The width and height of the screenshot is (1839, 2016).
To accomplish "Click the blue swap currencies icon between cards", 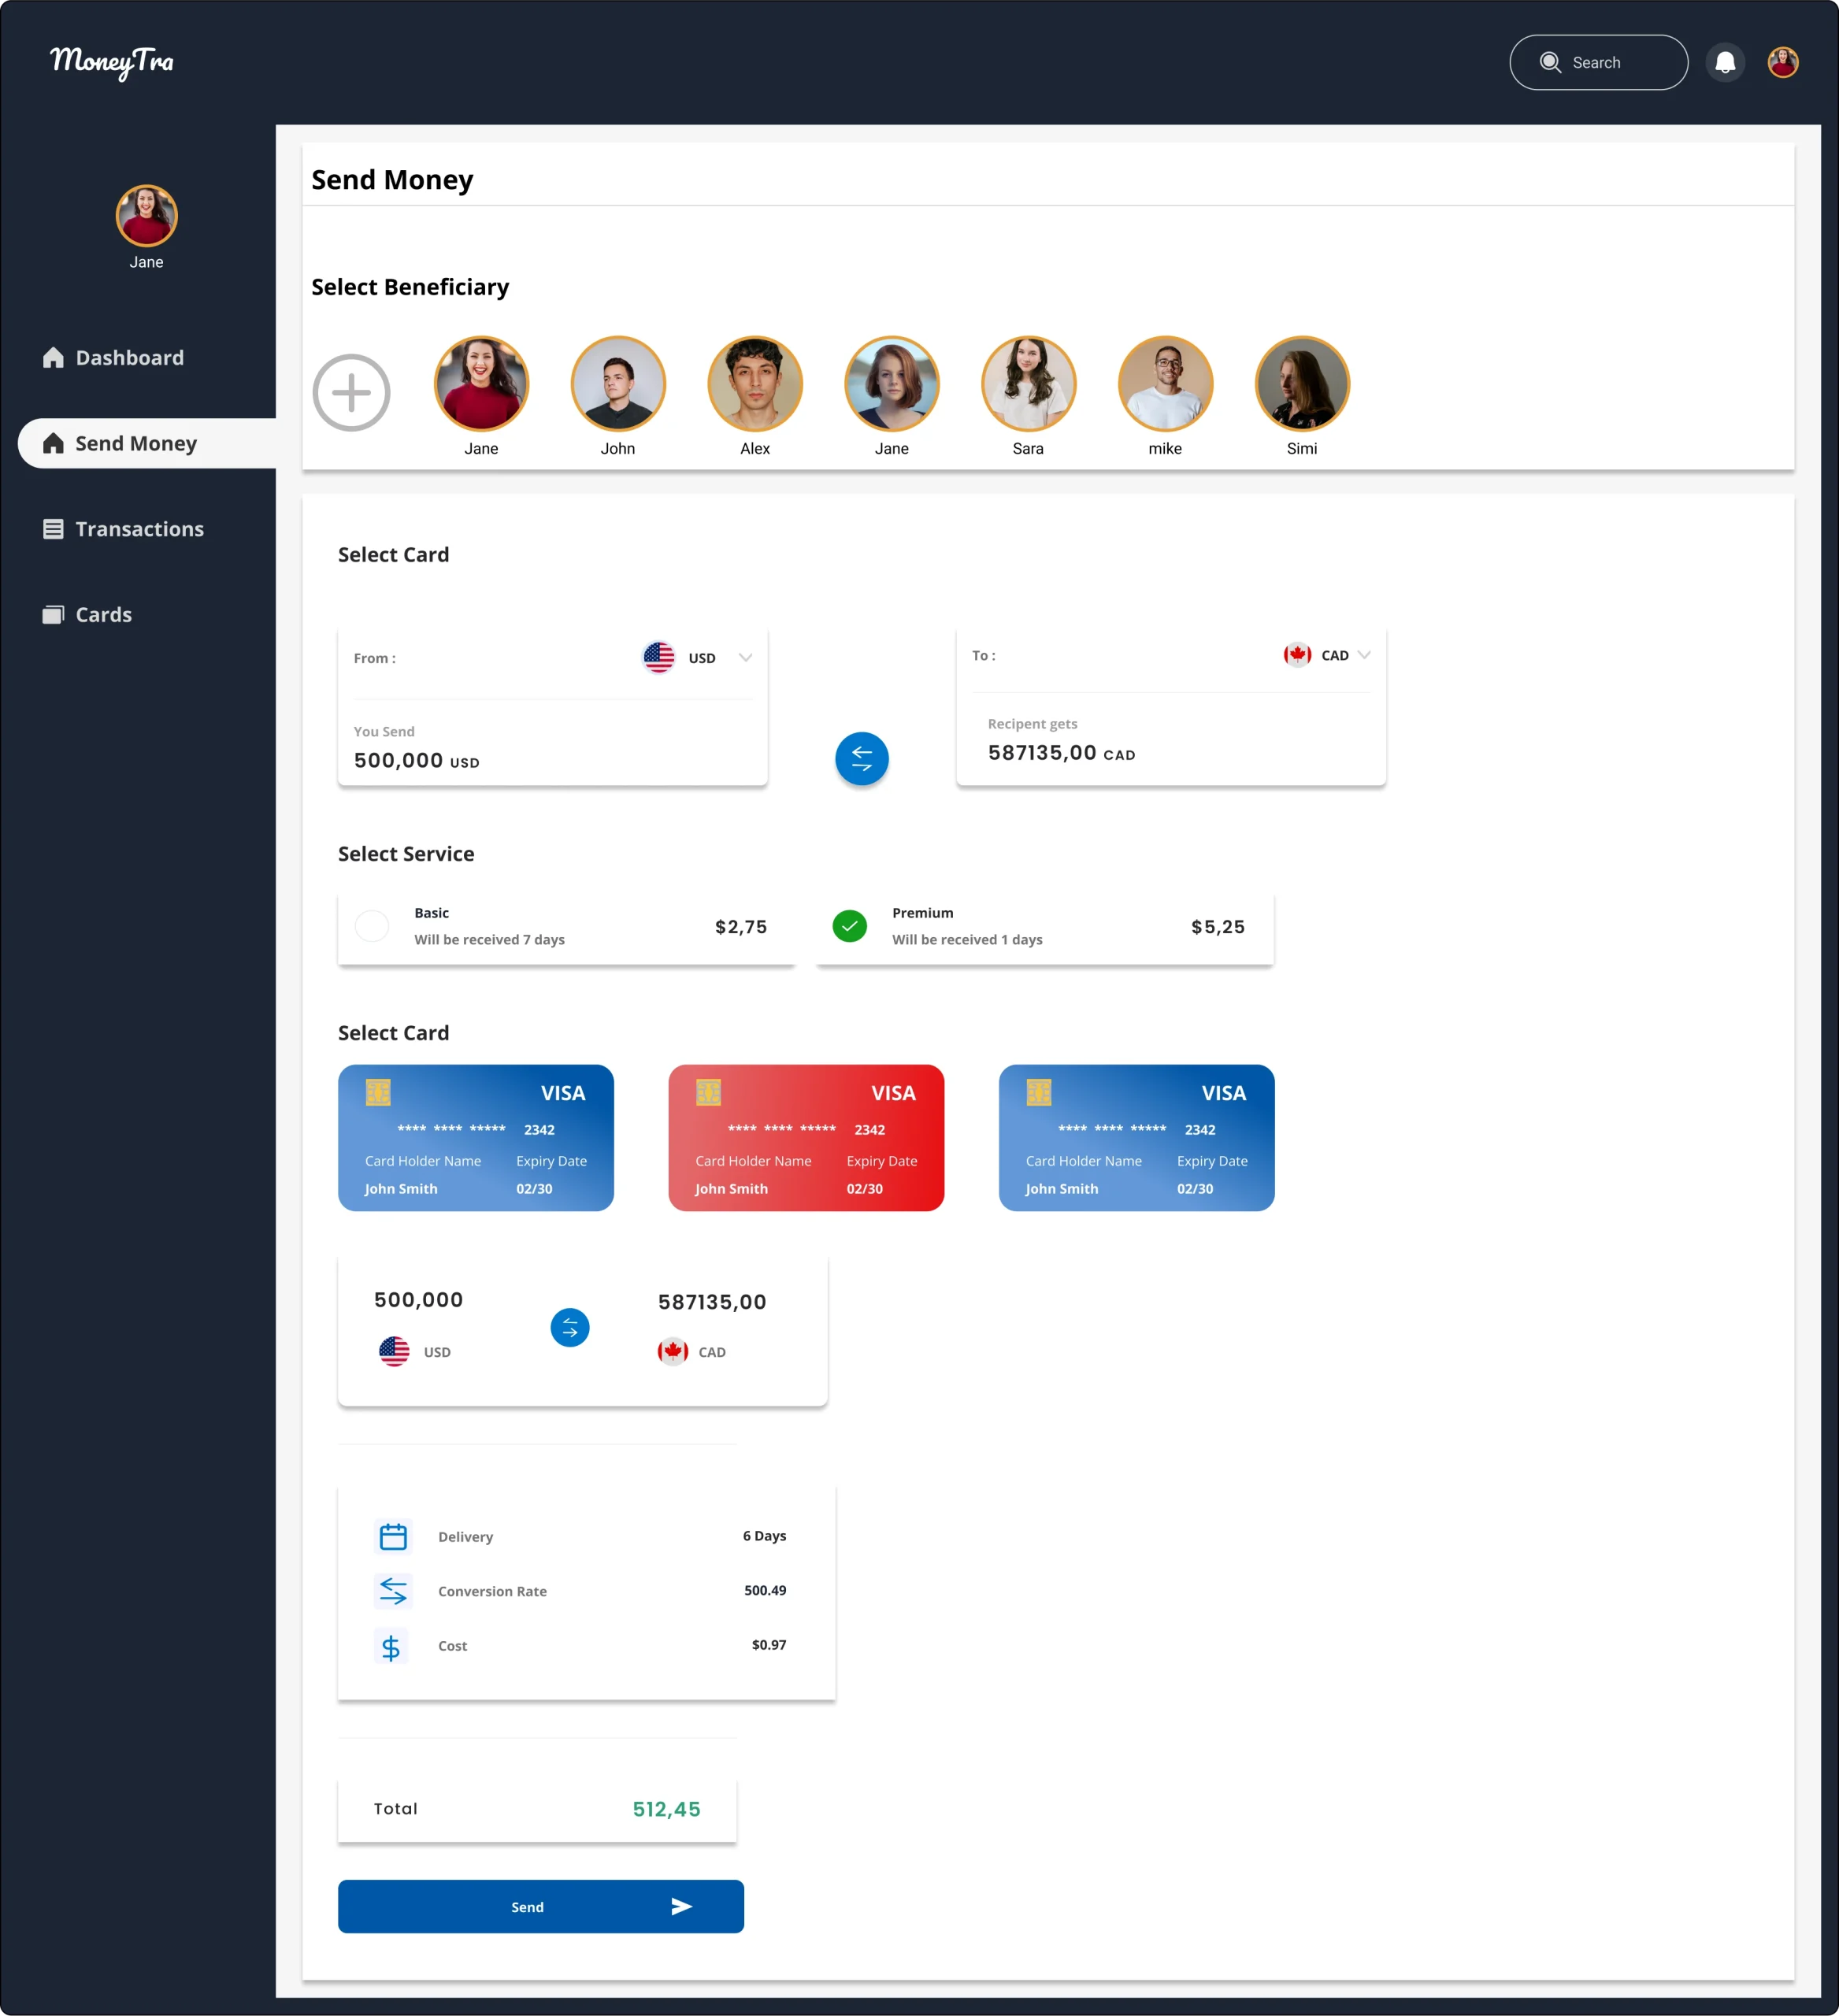I will tap(861, 759).
